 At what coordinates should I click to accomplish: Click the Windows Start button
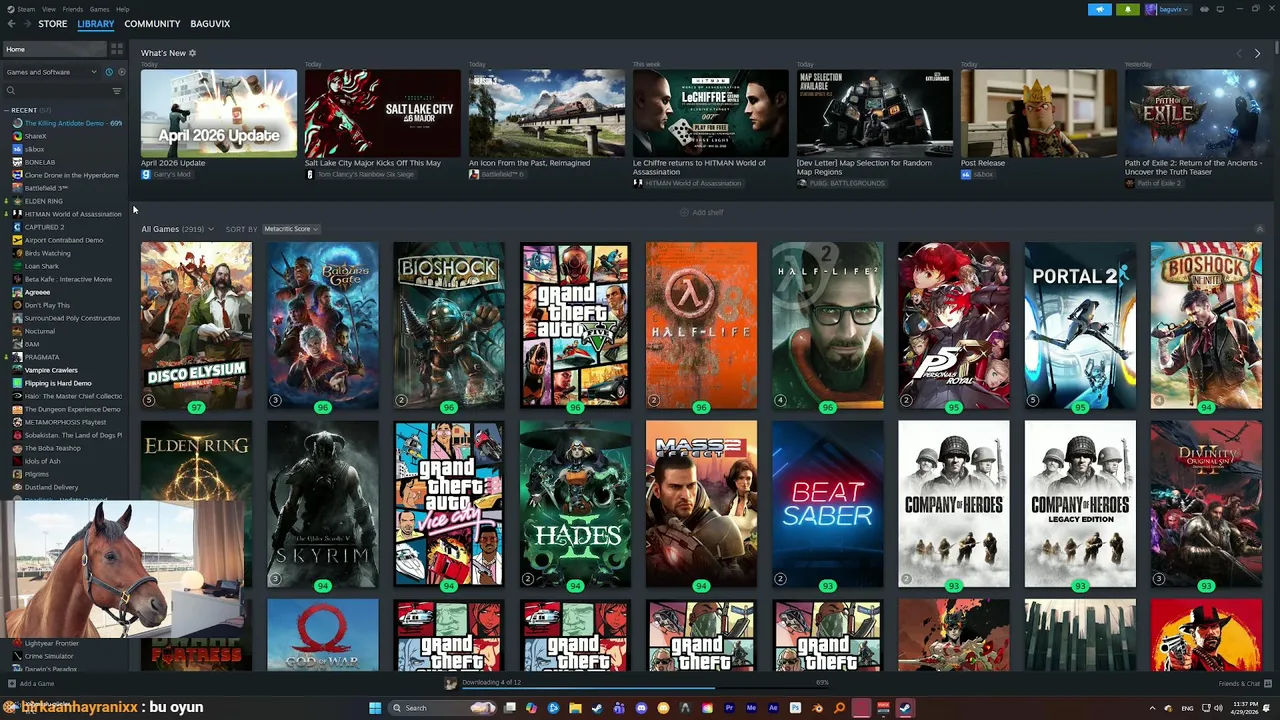[375, 708]
